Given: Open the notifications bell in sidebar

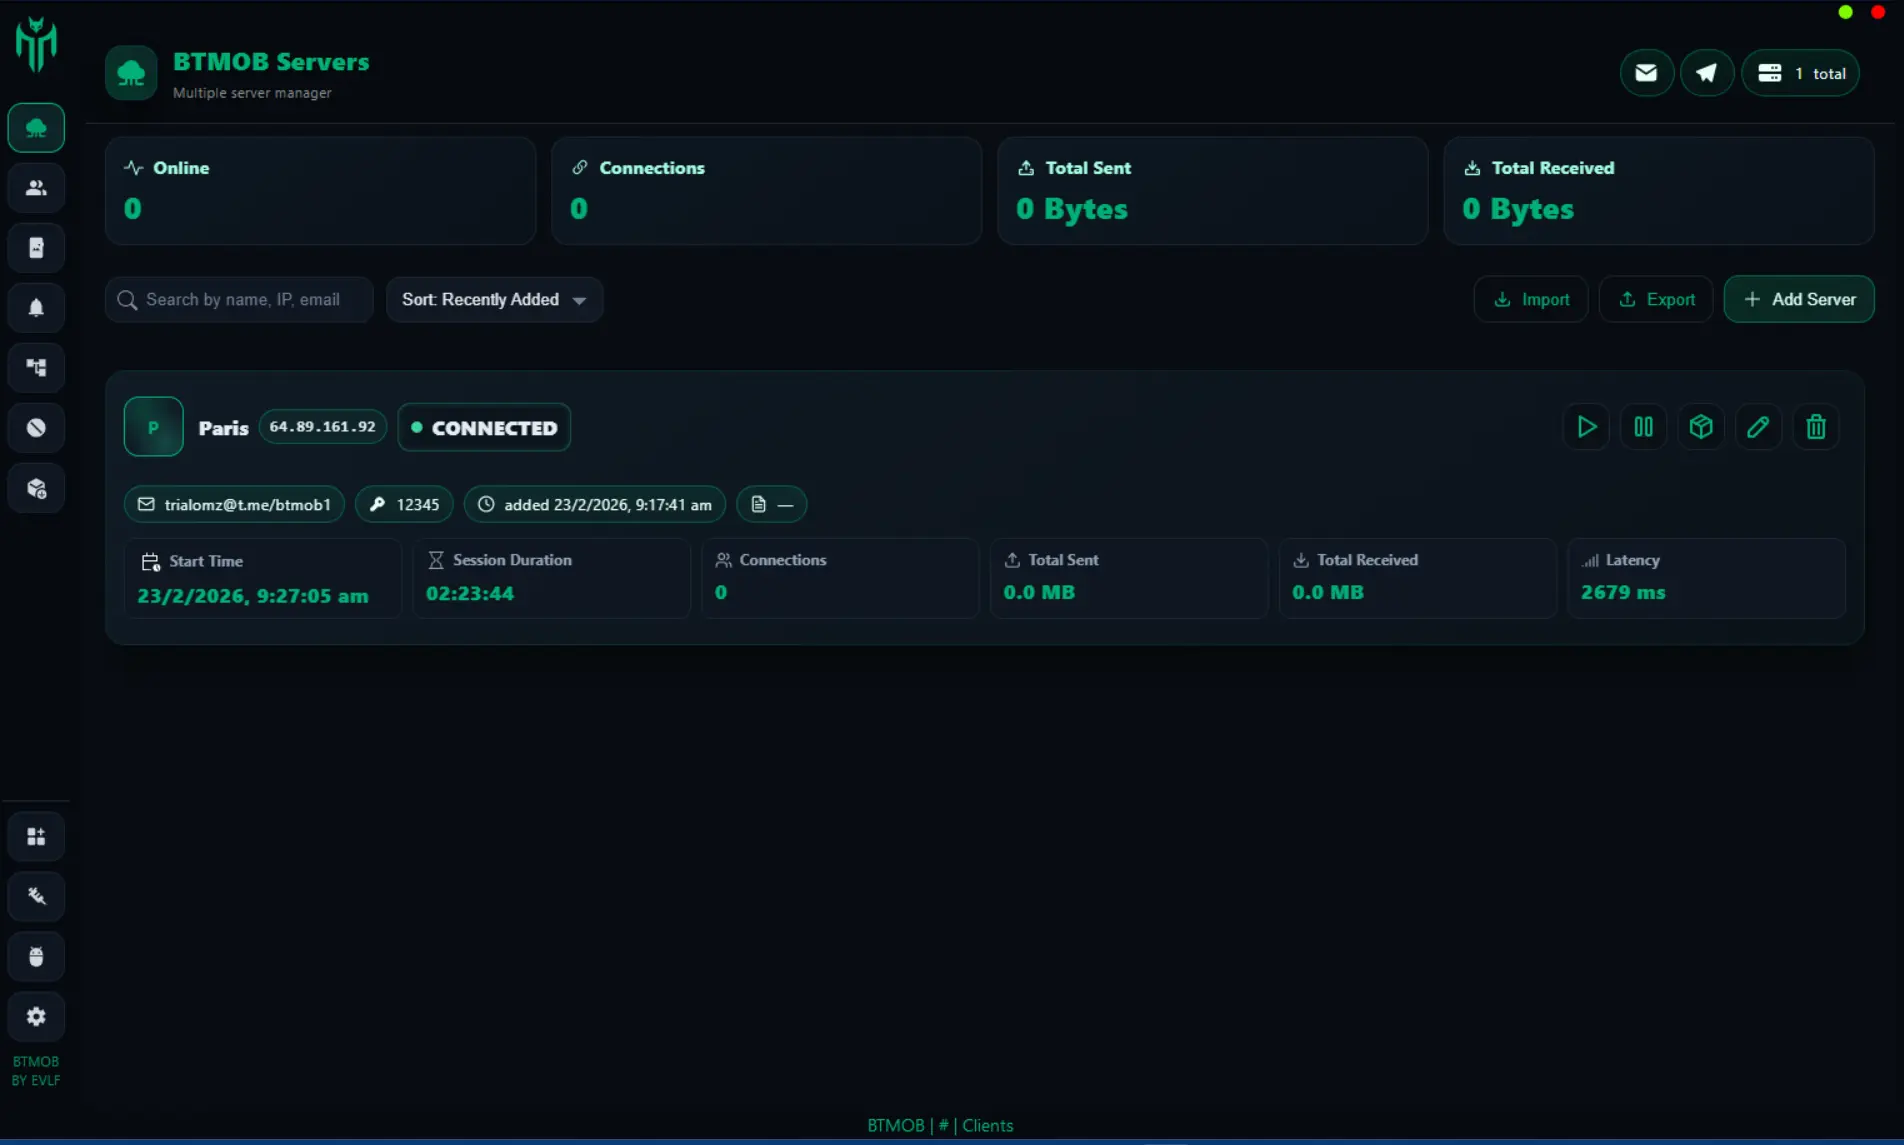Looking at the screenshot, I should tap(36, 307).
